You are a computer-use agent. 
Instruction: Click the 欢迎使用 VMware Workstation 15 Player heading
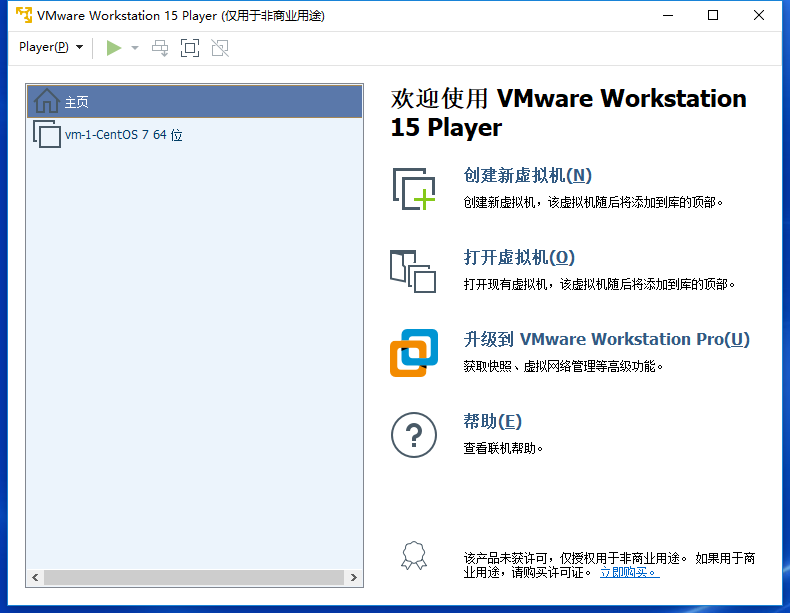pos(568,113)
